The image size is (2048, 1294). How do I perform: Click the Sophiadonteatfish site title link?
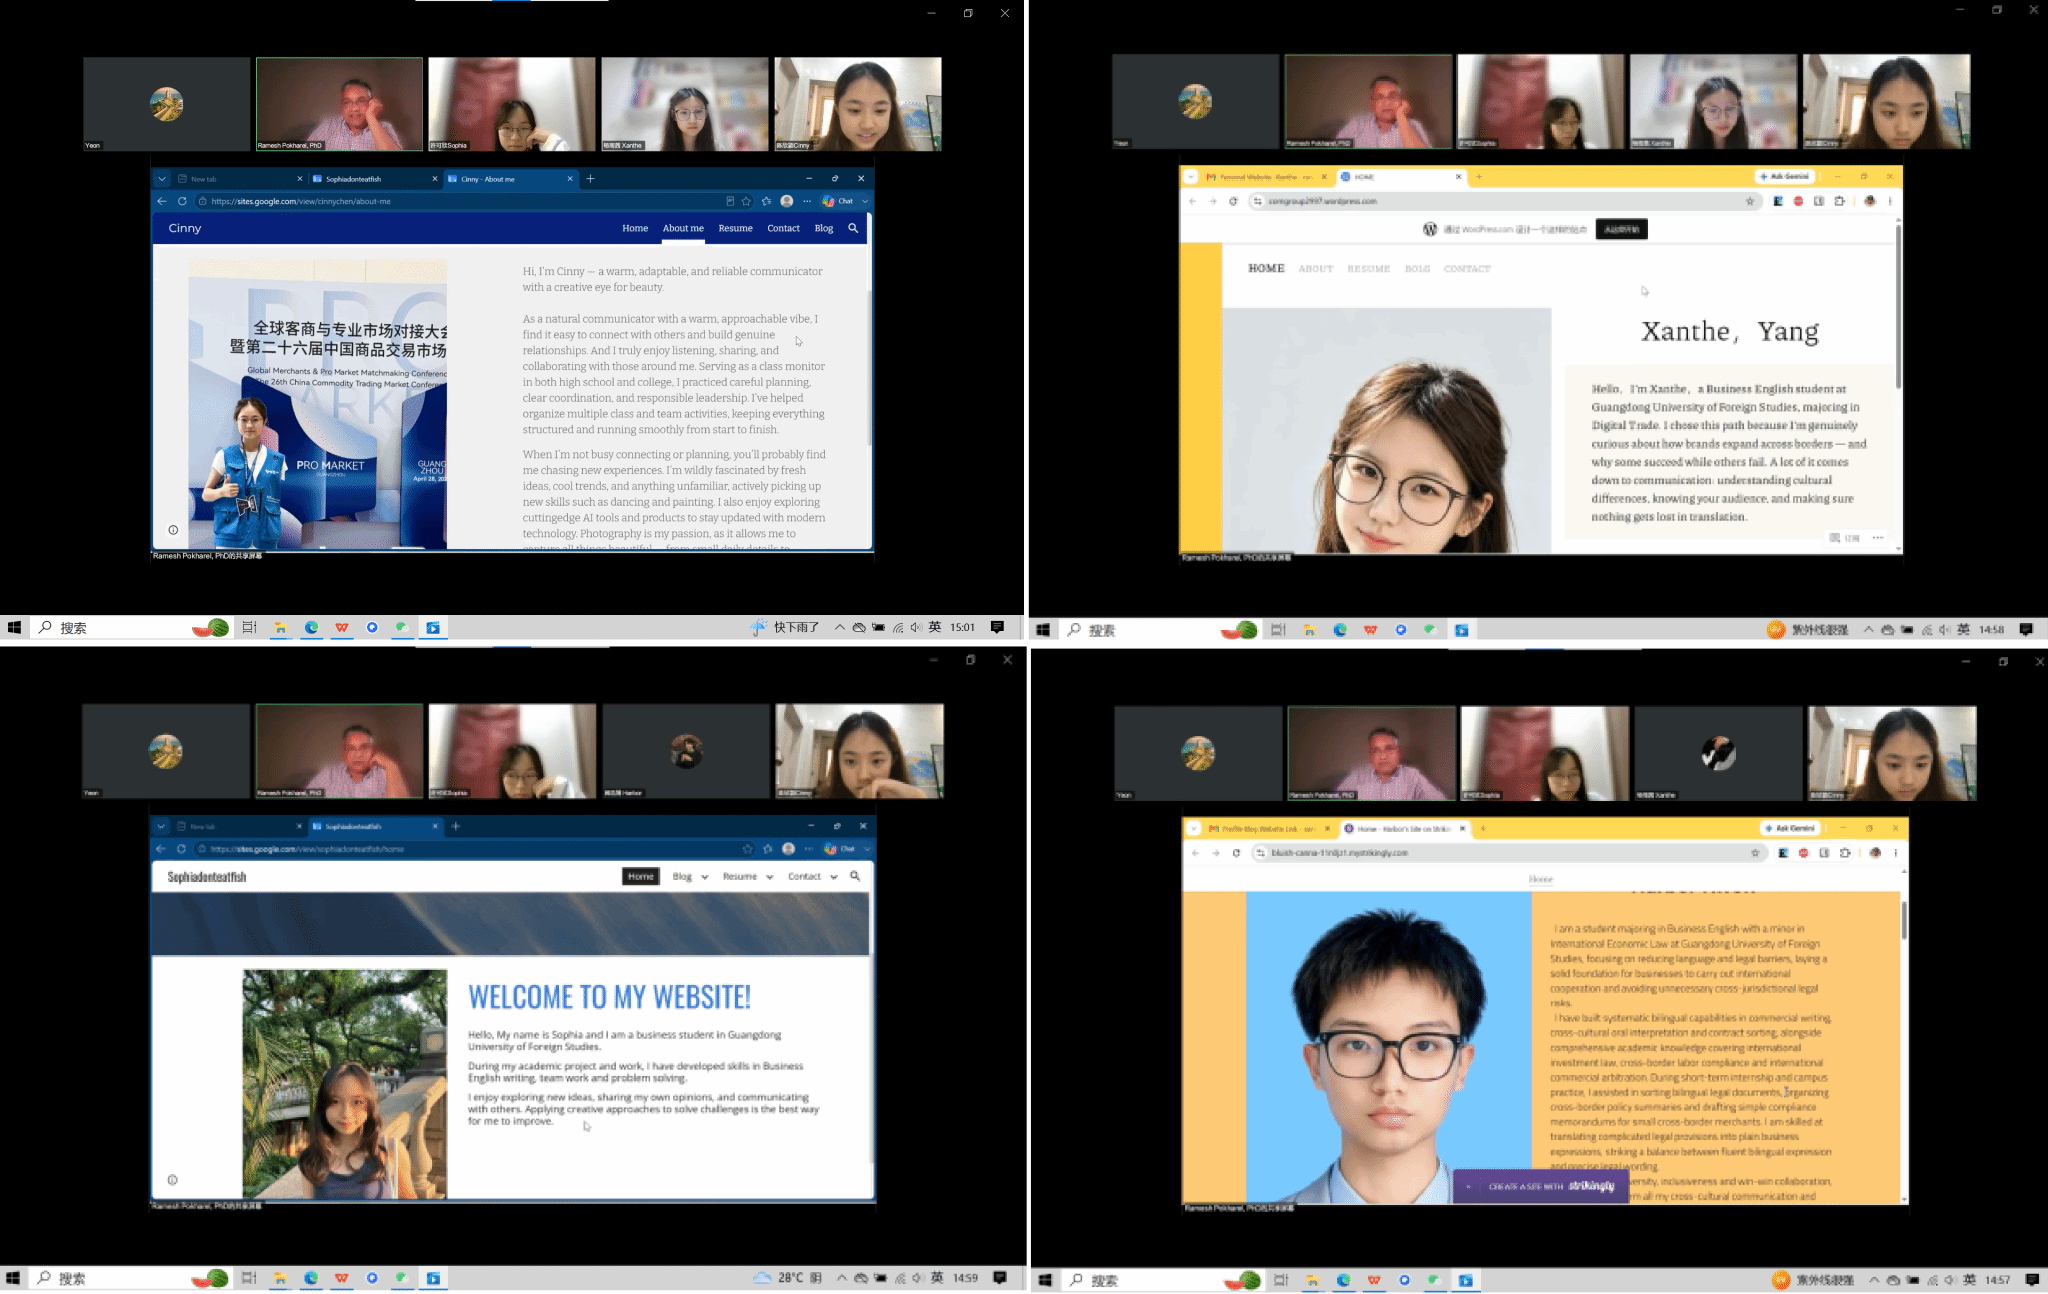[207, 877]
